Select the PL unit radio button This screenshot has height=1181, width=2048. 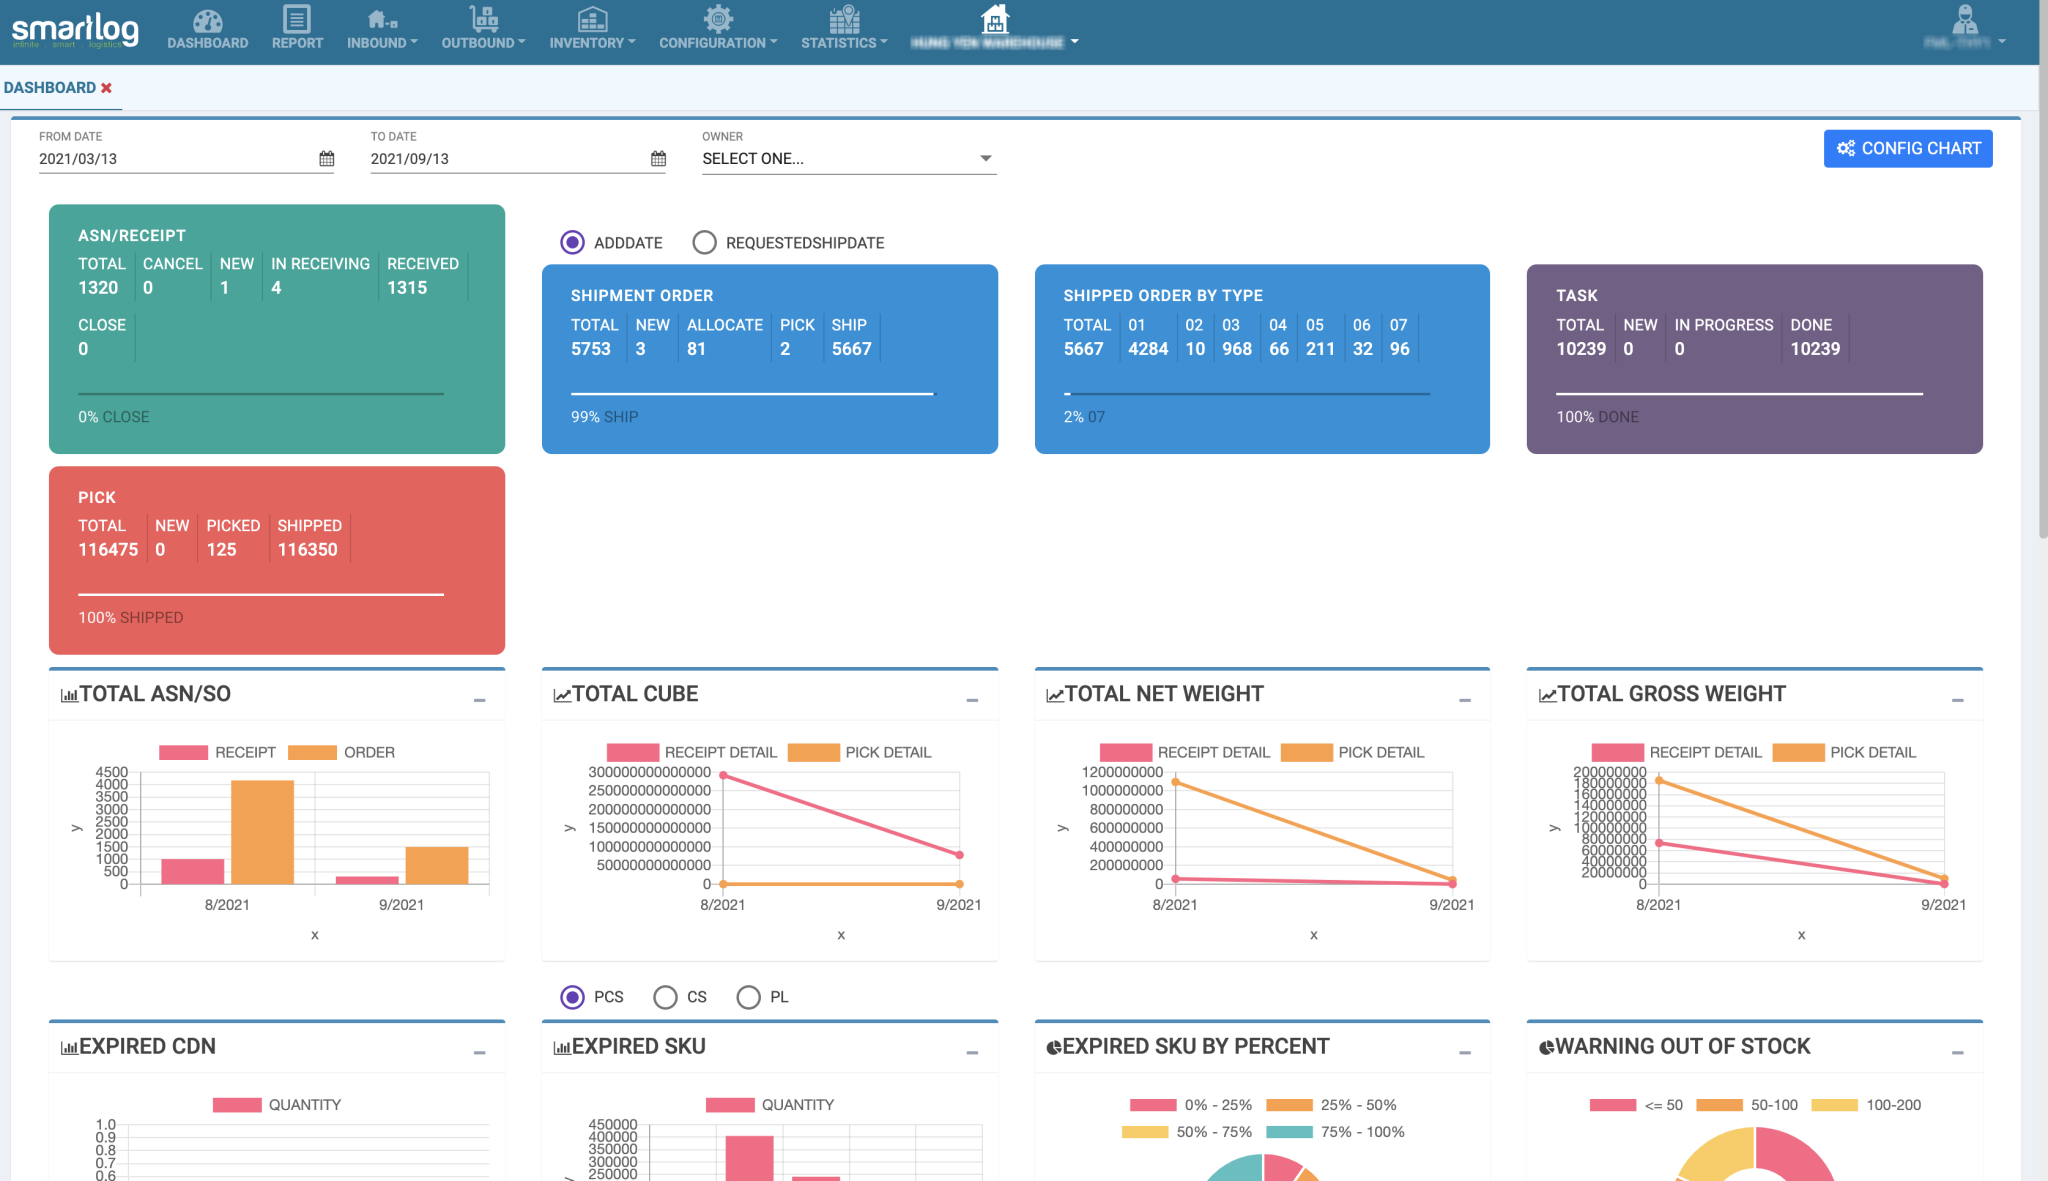click(x=748, y=997)
